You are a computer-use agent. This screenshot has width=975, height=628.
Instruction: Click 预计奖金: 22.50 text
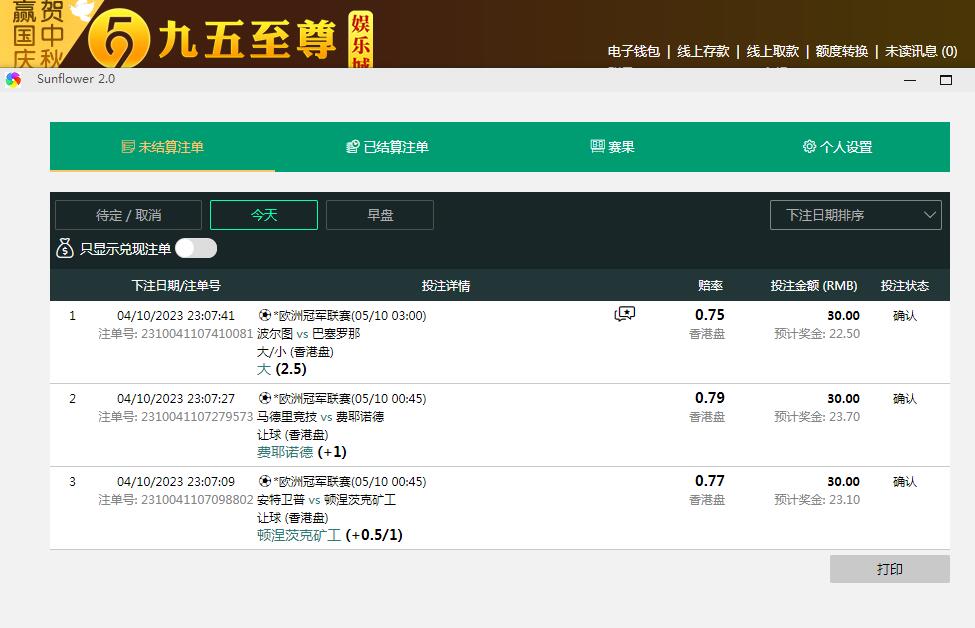[817, 334]
